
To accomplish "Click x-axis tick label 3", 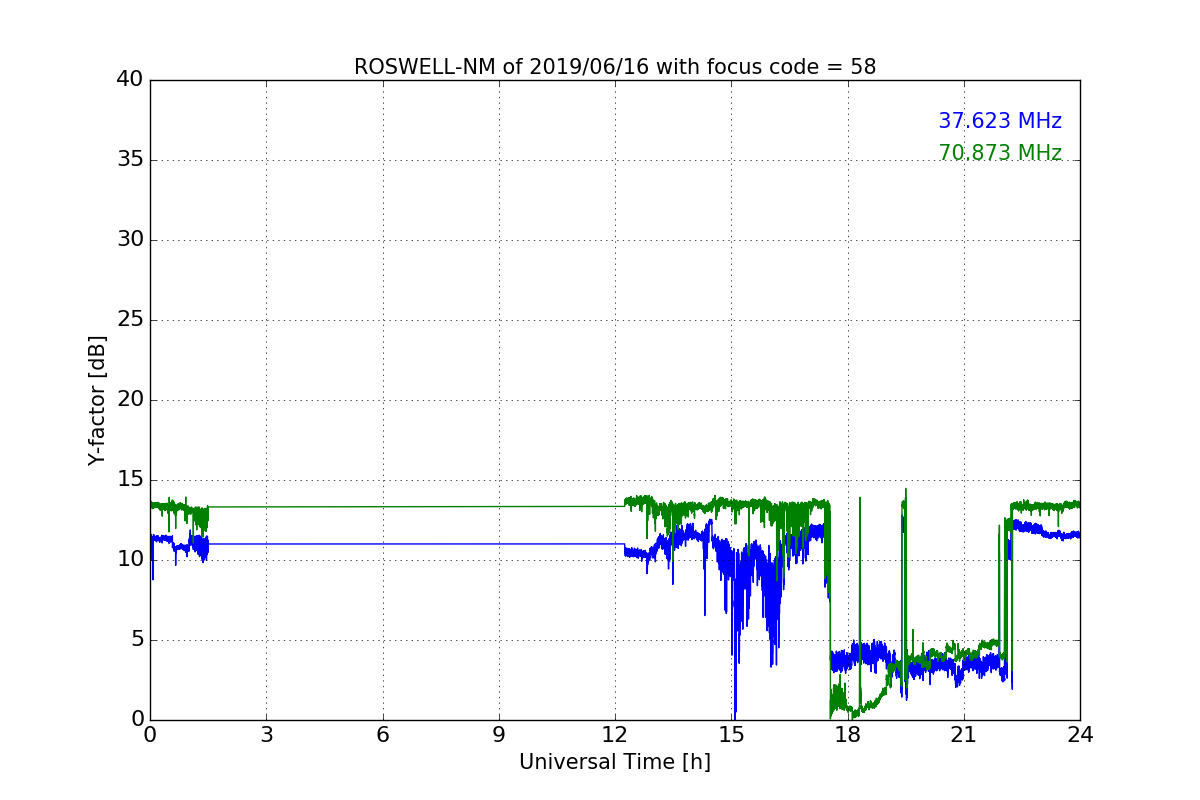I will click(x=266, y=735).
